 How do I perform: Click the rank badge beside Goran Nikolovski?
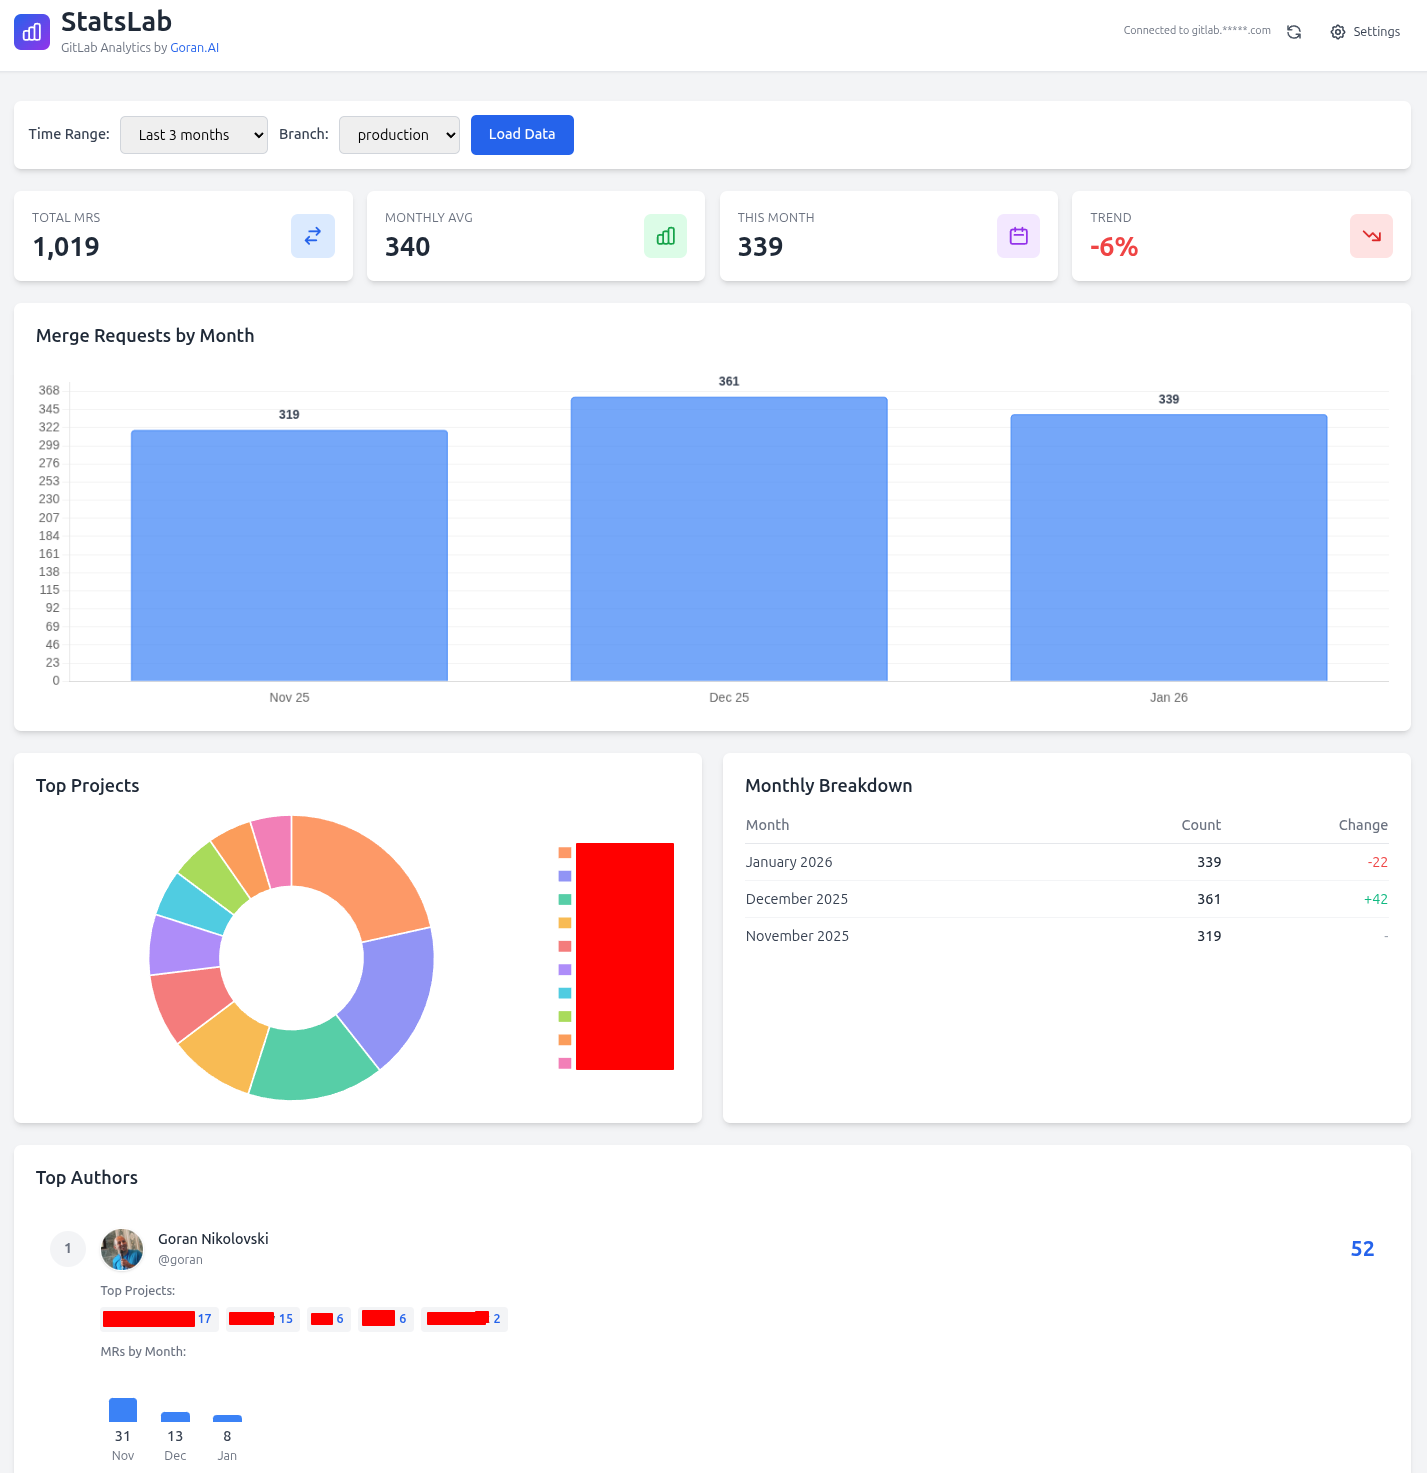(67, 1249)
